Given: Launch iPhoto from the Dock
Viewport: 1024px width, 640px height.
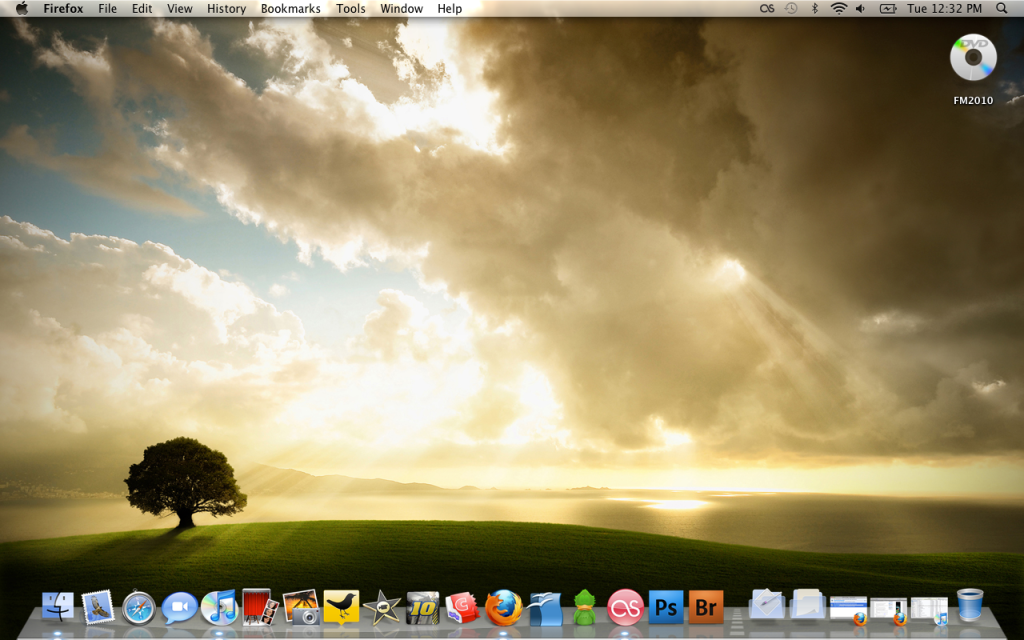Looking at the screenshot, I should pos(300,607).
